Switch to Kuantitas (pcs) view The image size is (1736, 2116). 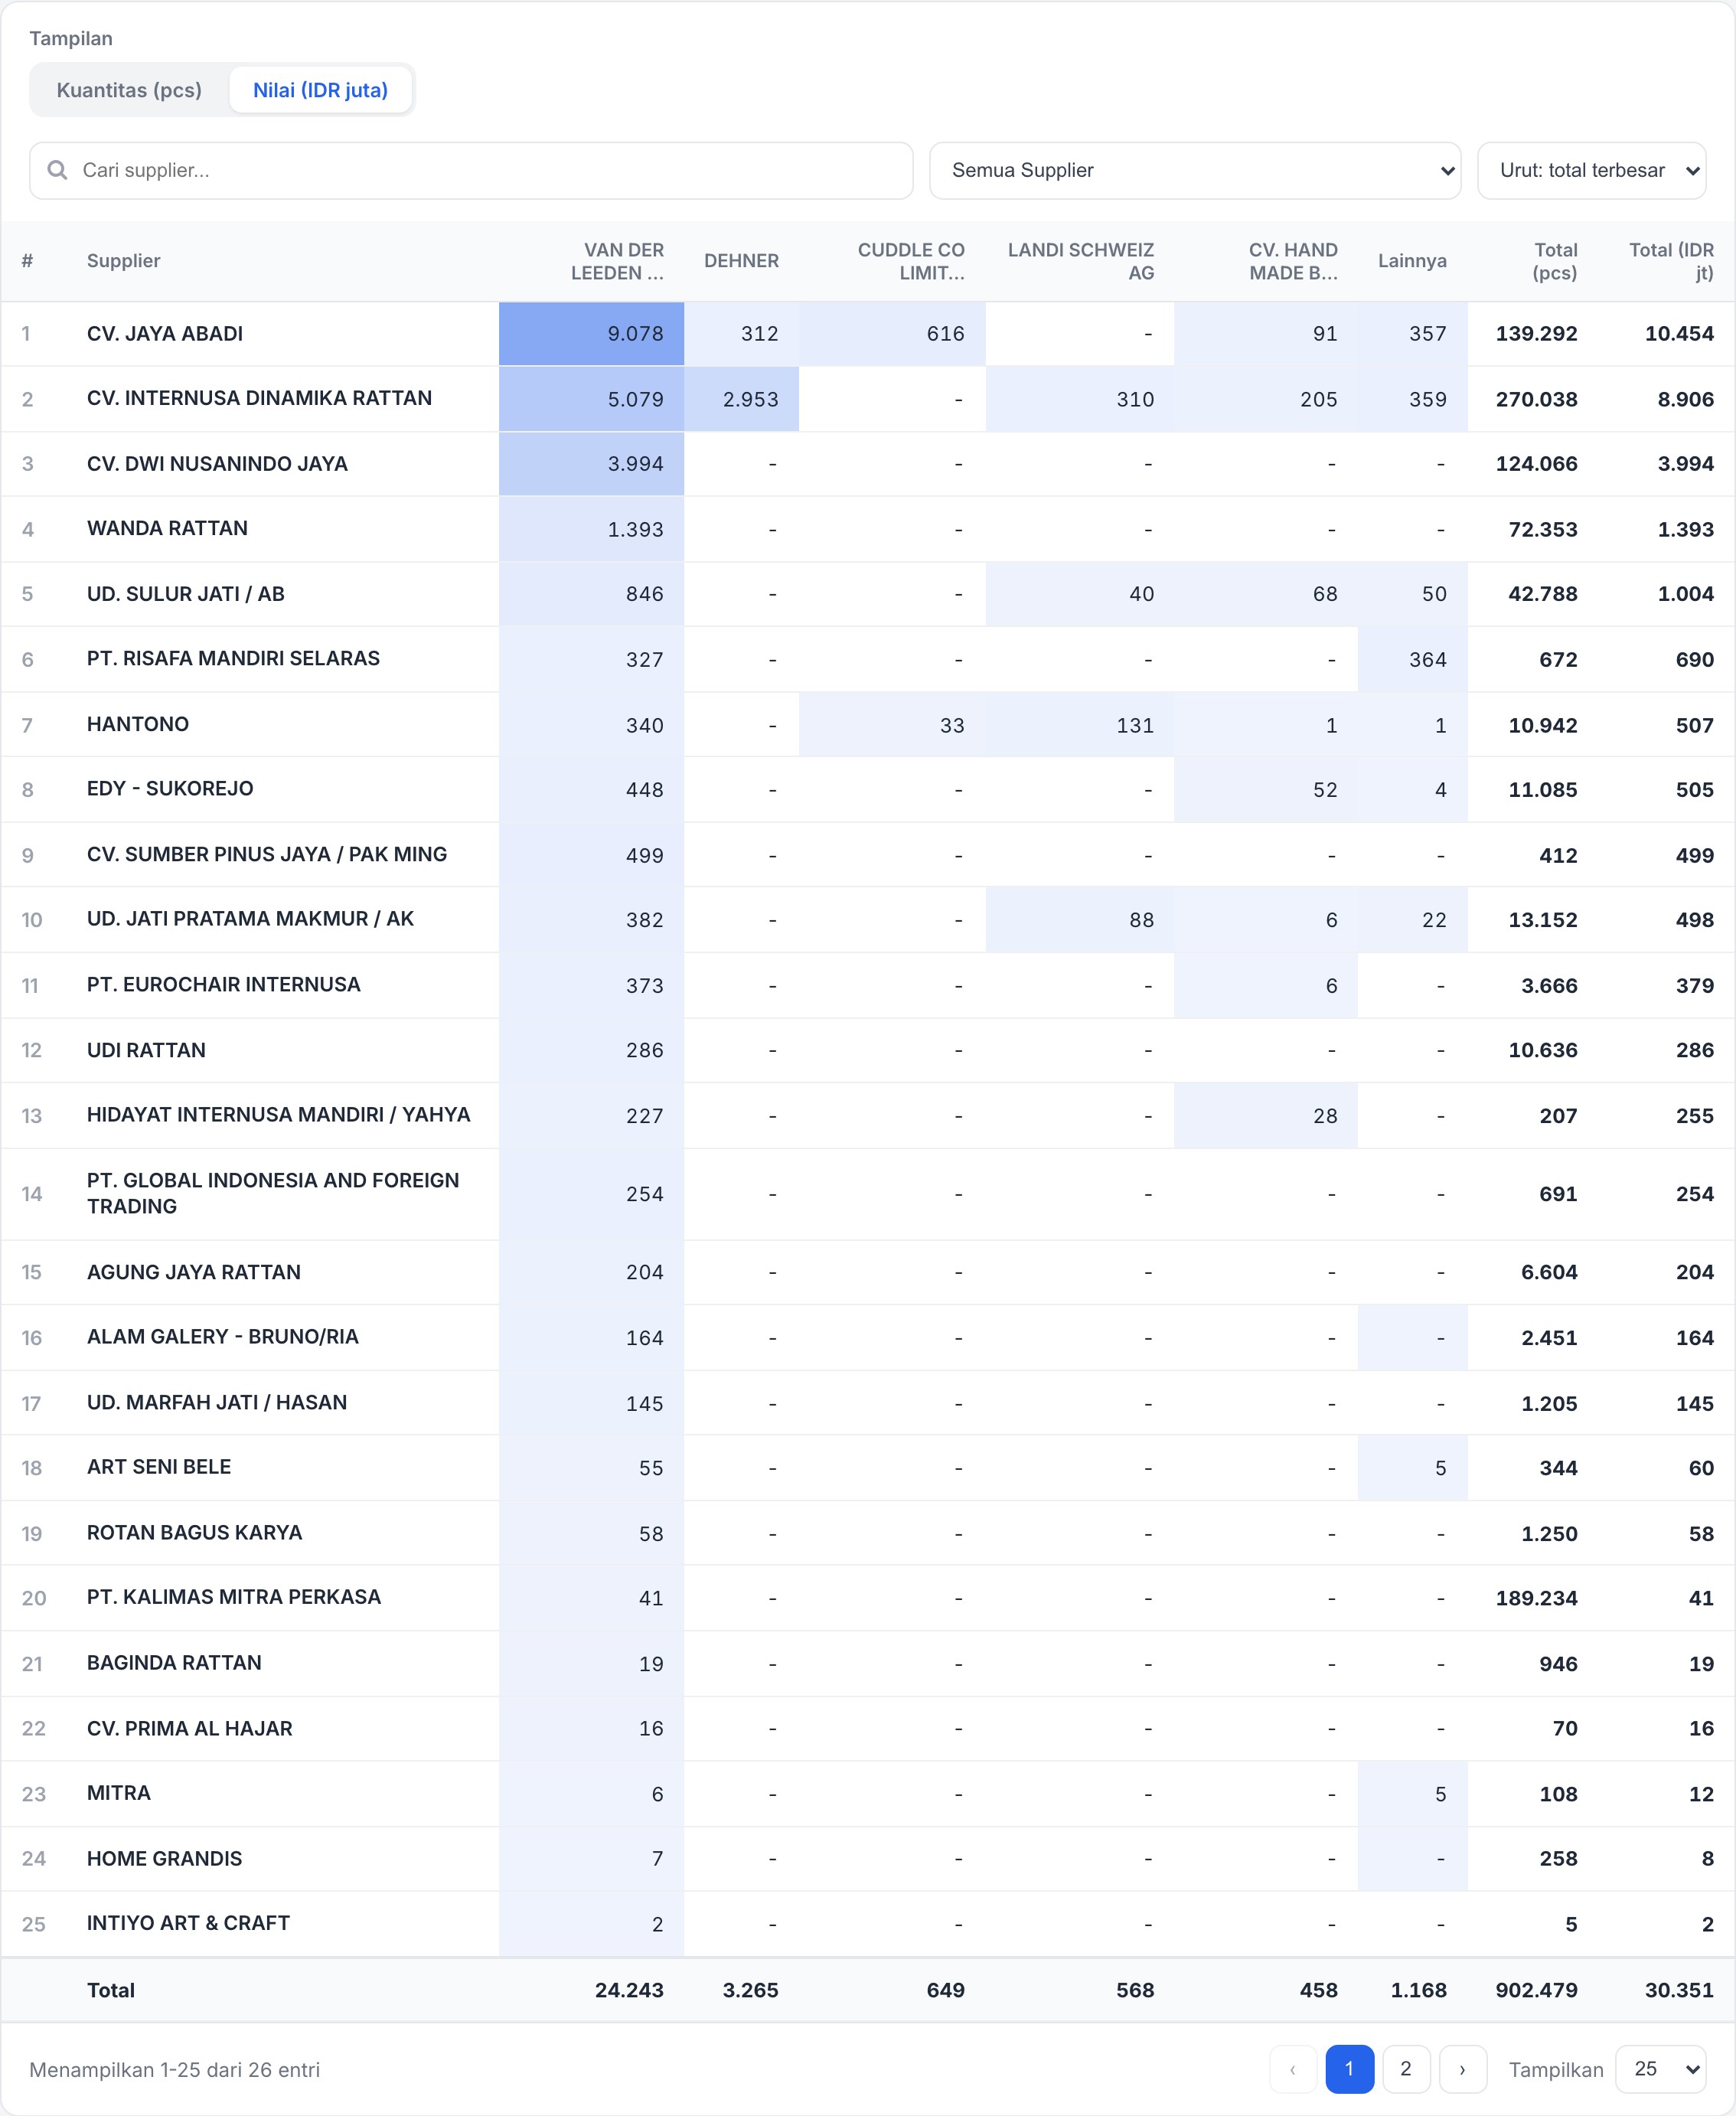129,90
